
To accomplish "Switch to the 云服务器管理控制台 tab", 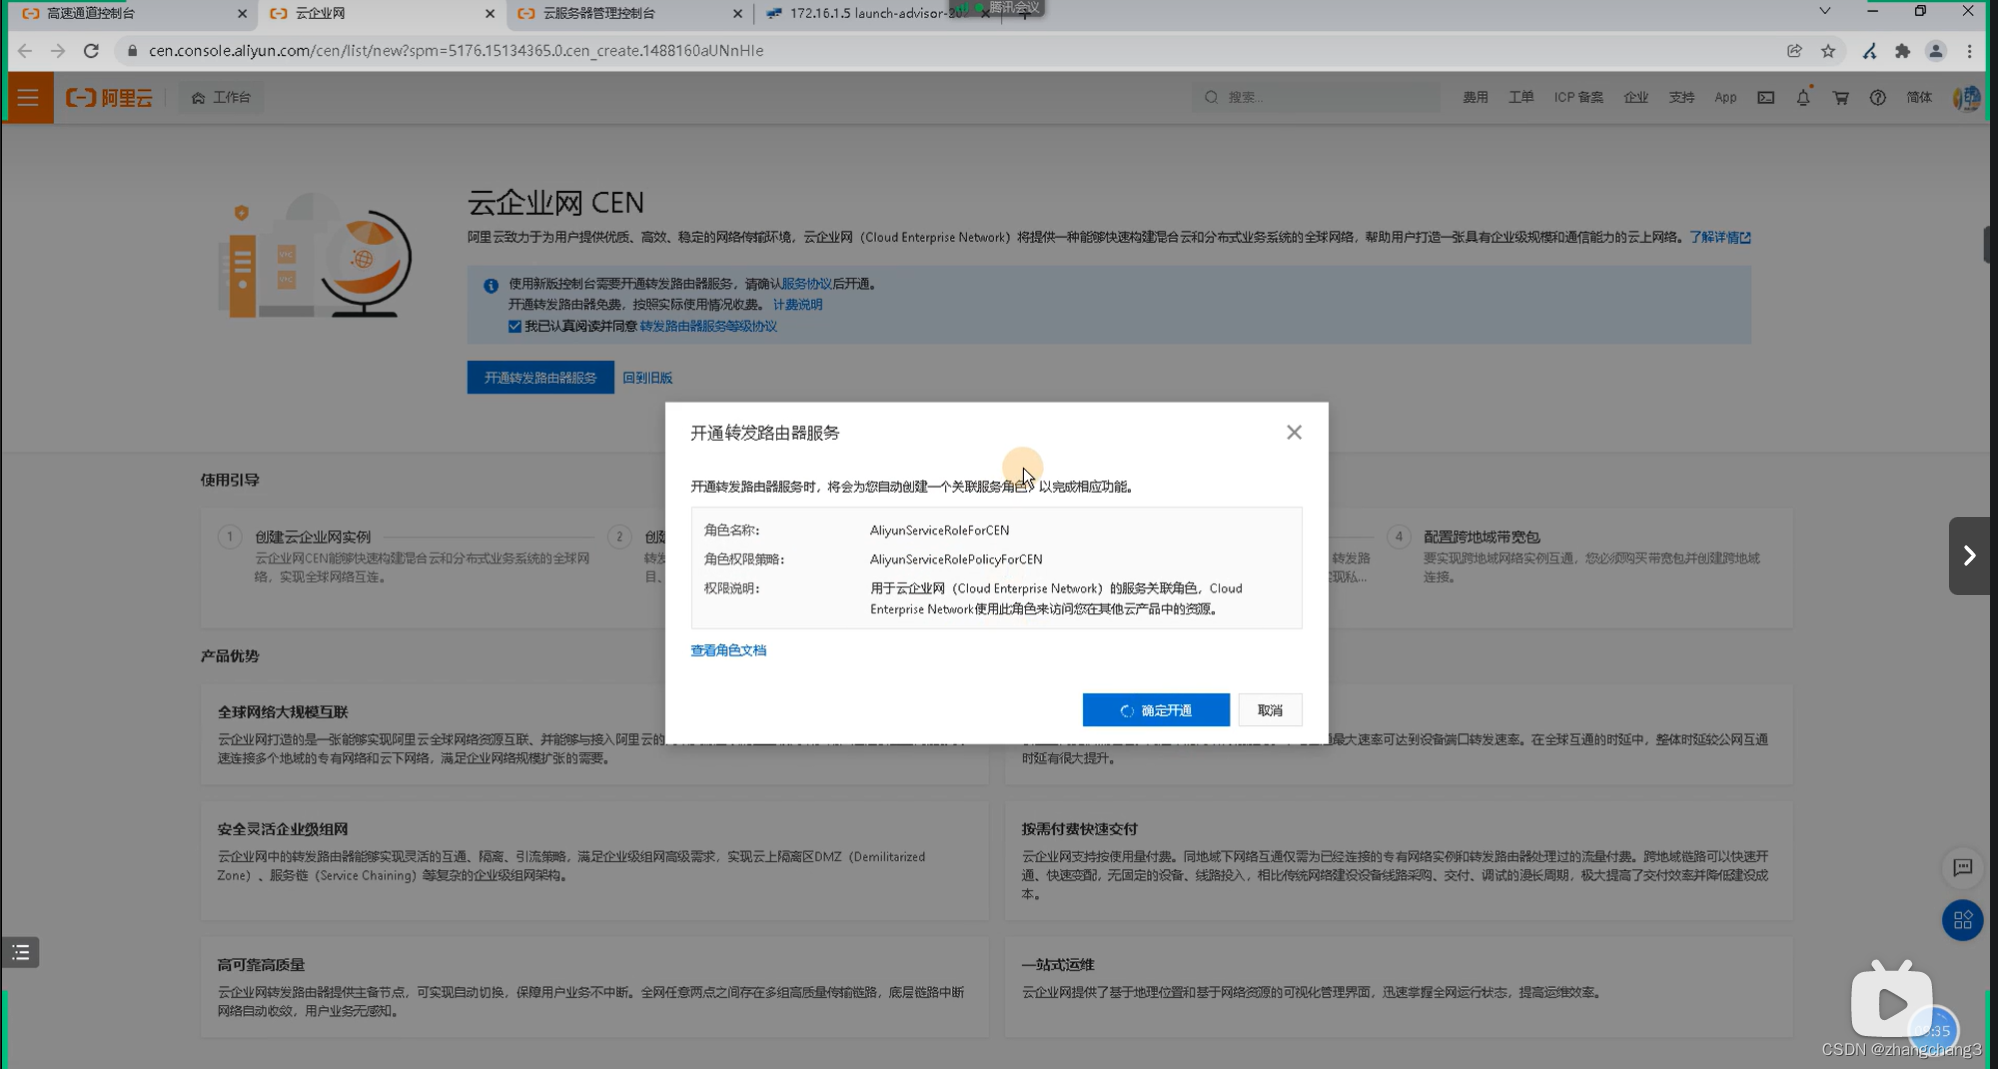I will (589, 14).
